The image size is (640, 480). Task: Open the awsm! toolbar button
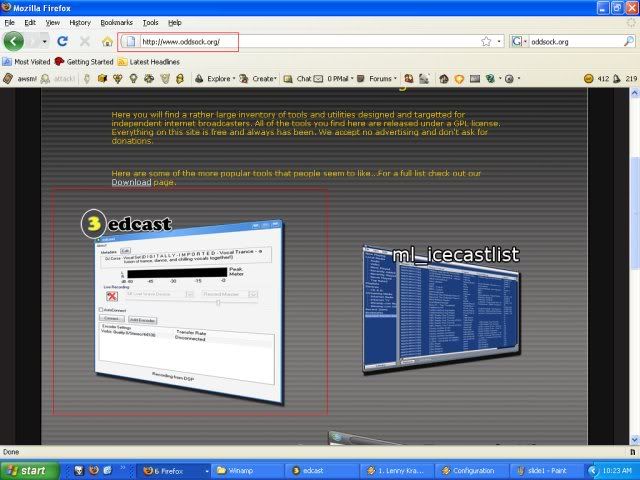point(21,78)
